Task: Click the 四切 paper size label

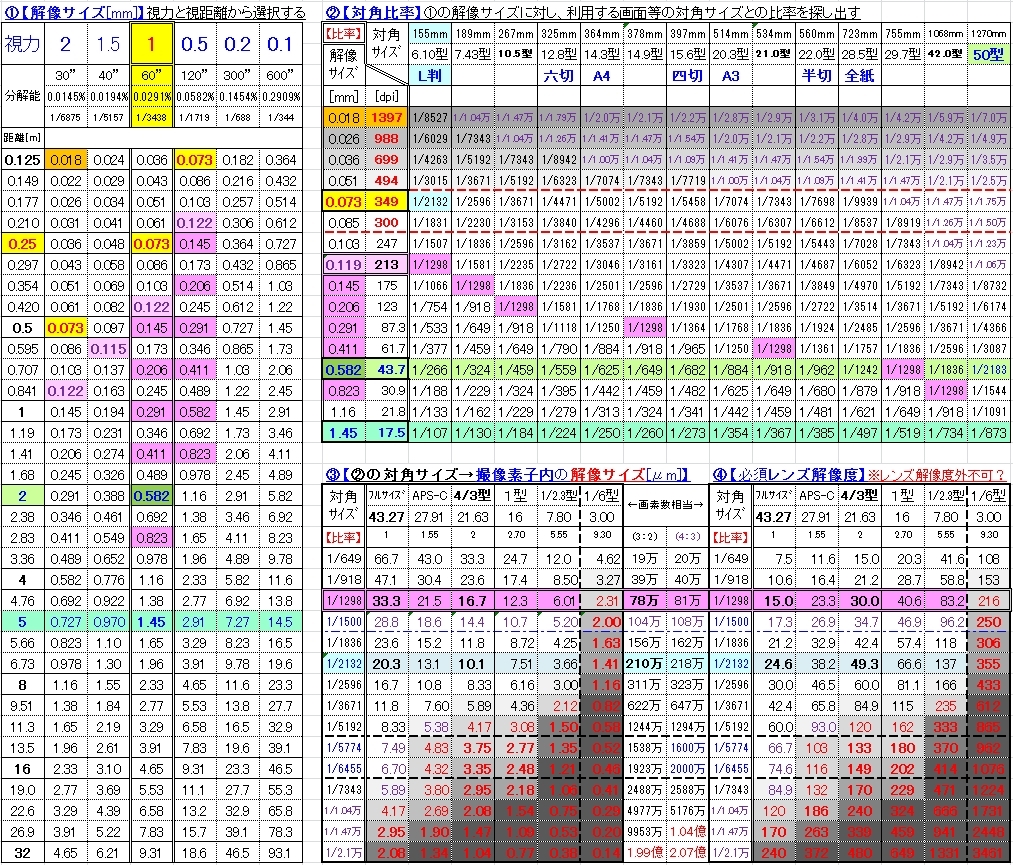Action: coord(687,76)
